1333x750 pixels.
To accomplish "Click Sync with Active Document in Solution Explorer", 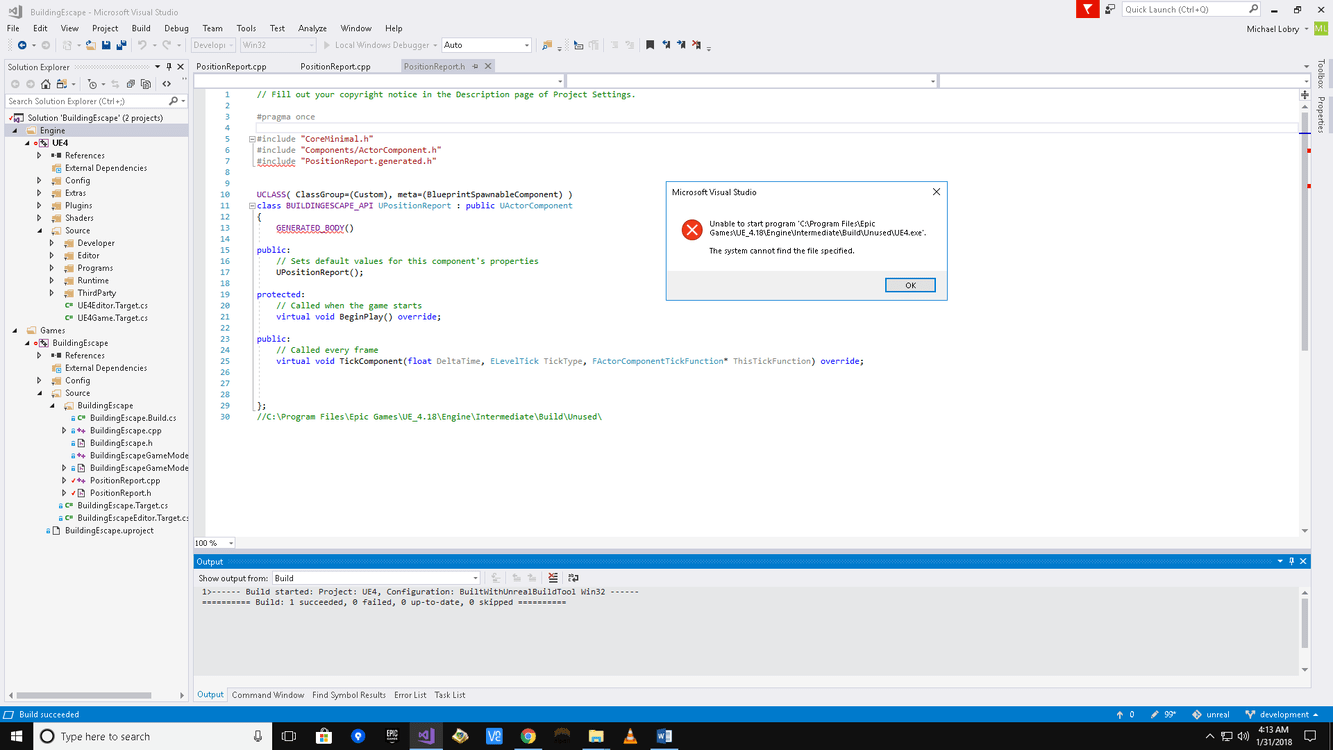I will tap(116, 84).
